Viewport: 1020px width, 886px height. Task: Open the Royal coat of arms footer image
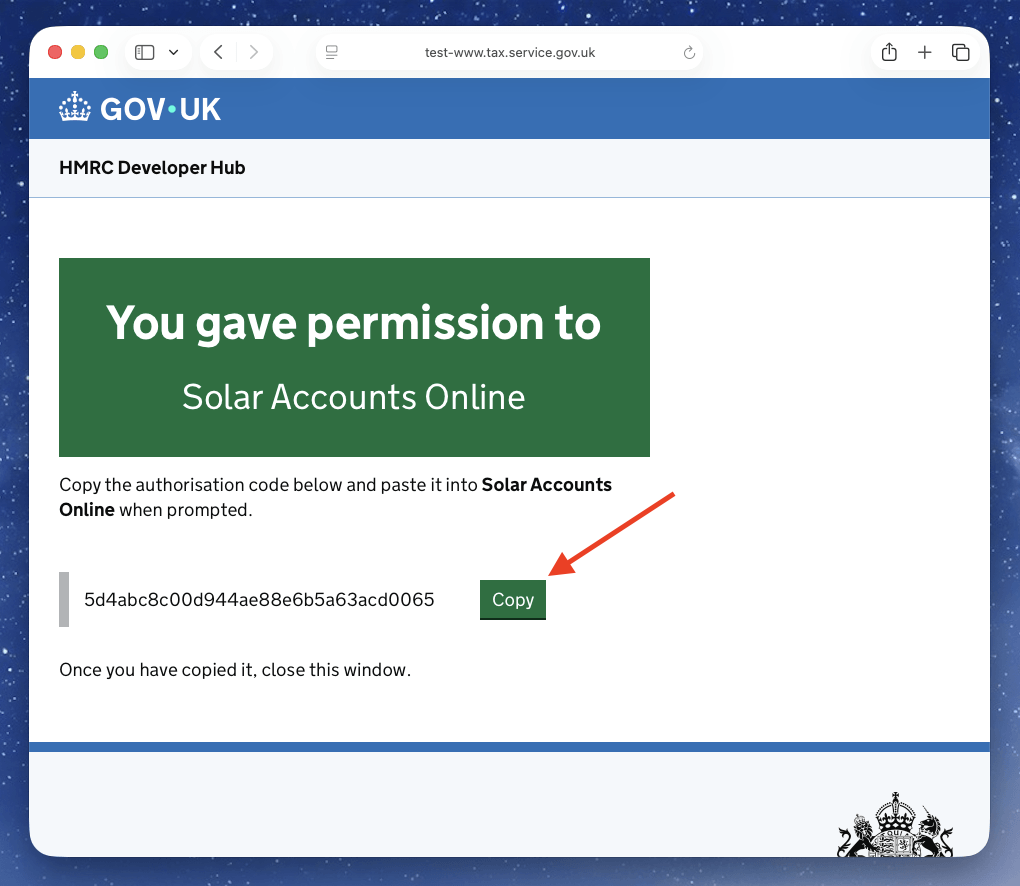pyautogui.click(x=895, y=824)
